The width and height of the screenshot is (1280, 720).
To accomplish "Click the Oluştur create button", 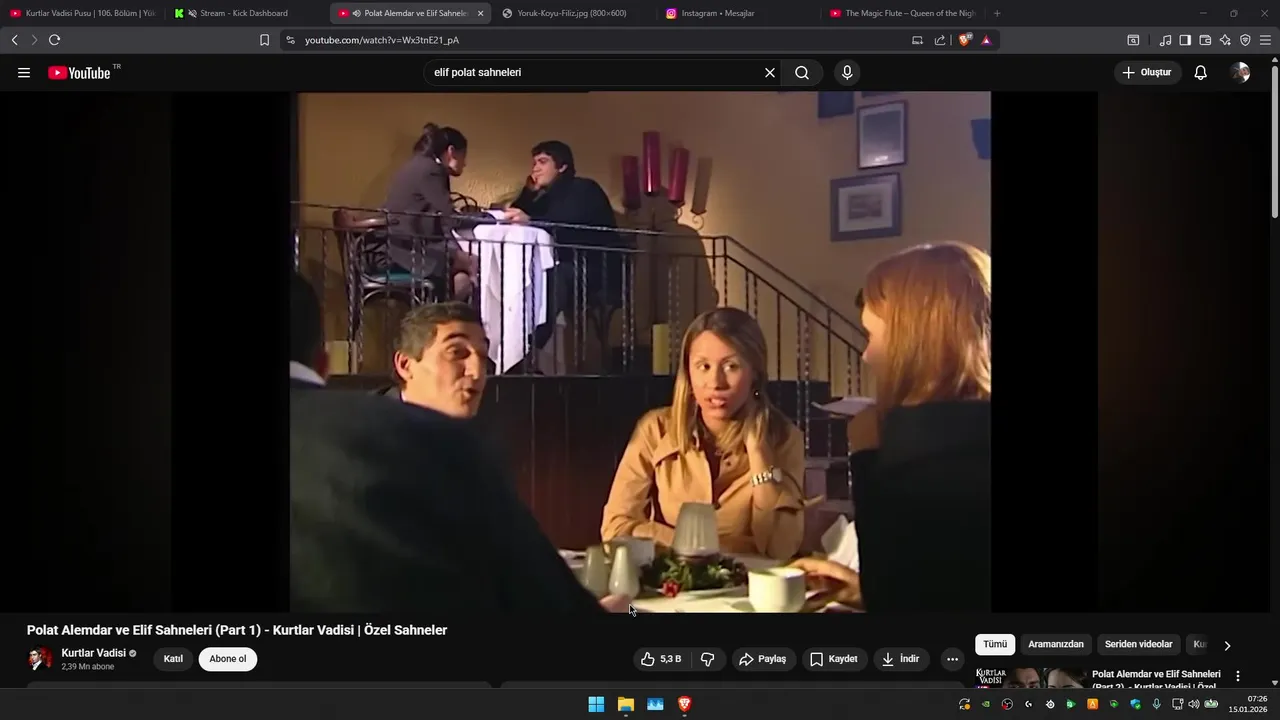I will pos(1147,73).
